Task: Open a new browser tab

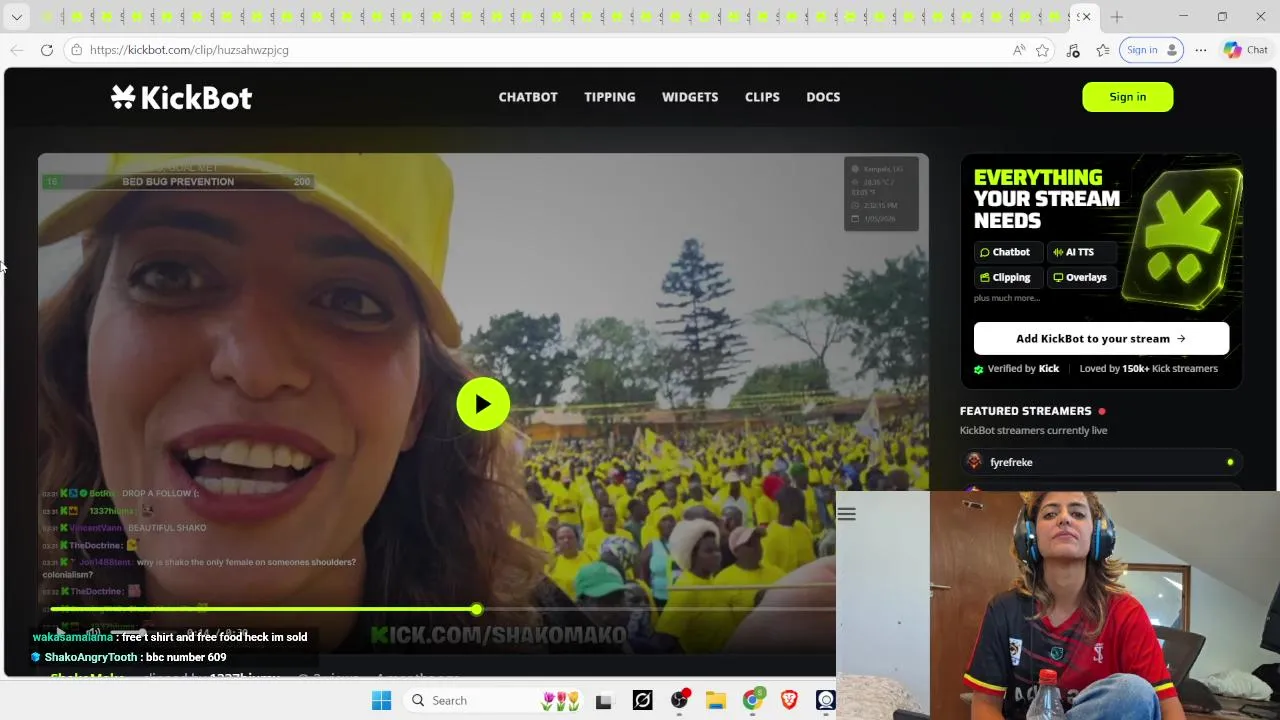Action: [1117, 17]
